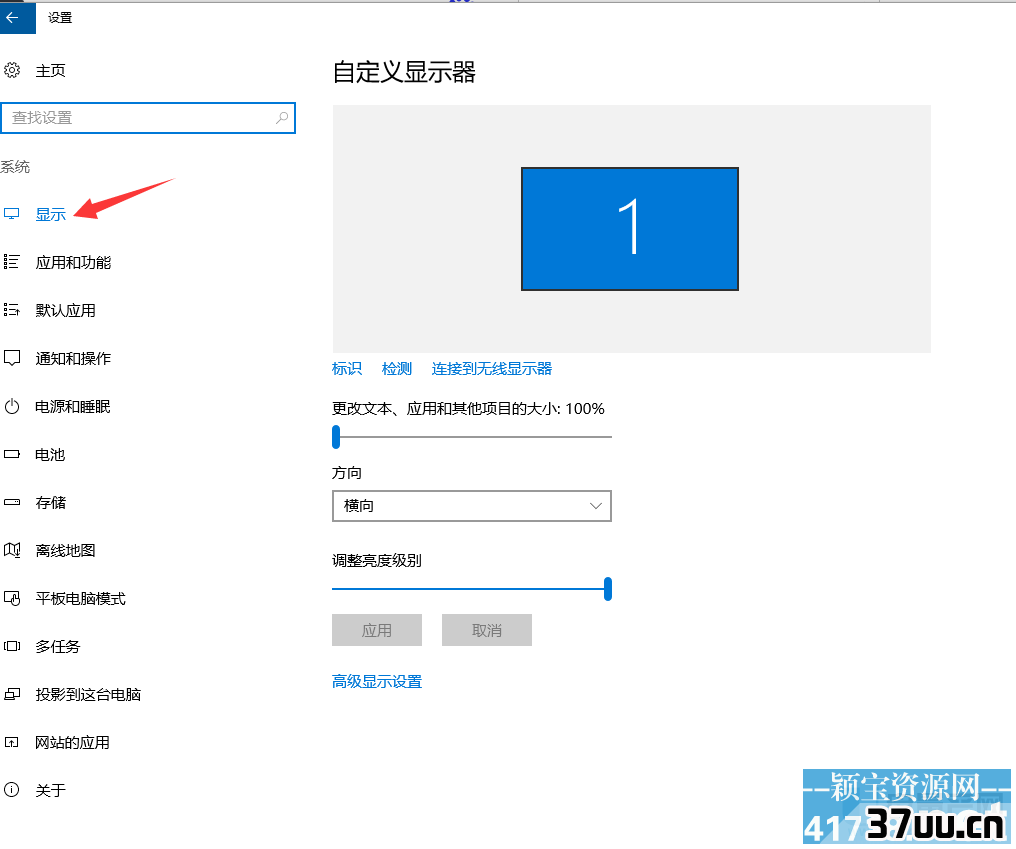
Task: Open 高级显示设置 link
Action: click(x=377, y=681)
